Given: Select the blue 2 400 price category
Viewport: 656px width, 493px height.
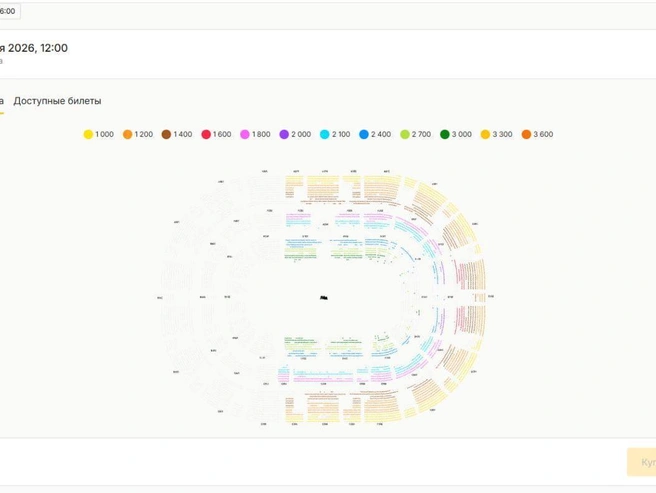Looking at the screenshot, I should pyautogui.click(x=365, y=134).
